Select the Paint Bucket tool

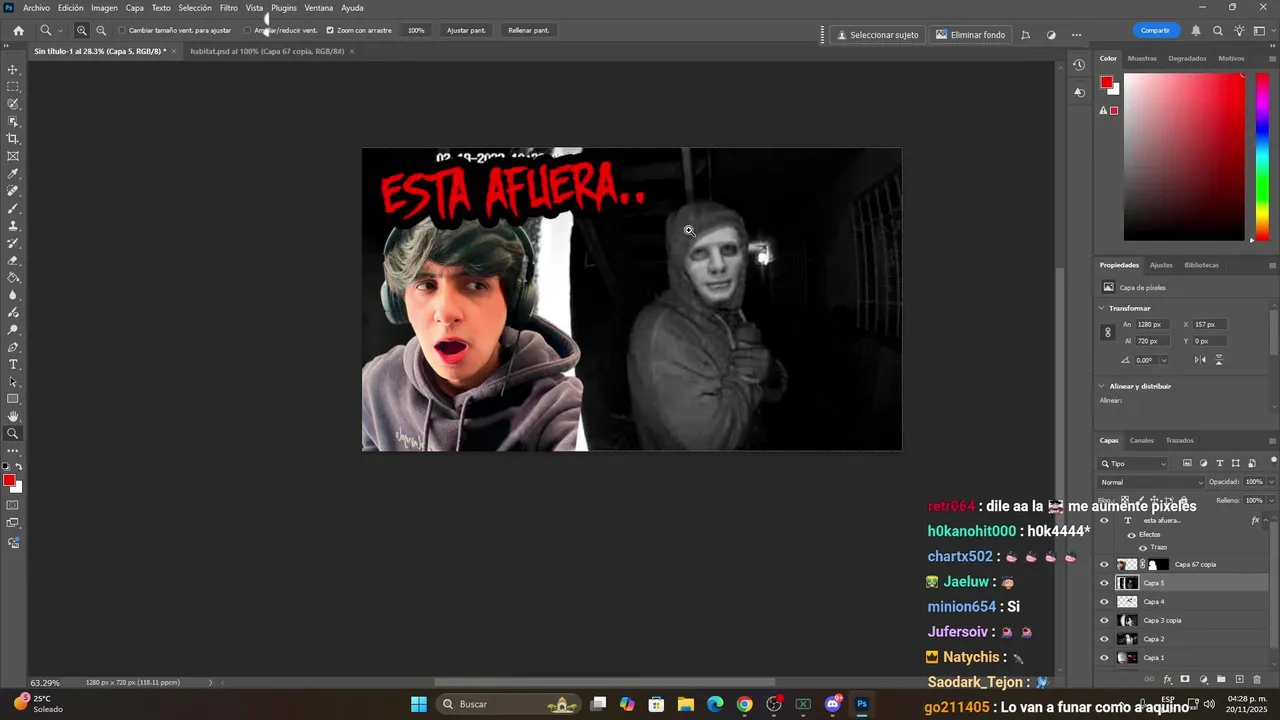click(13, 278)
